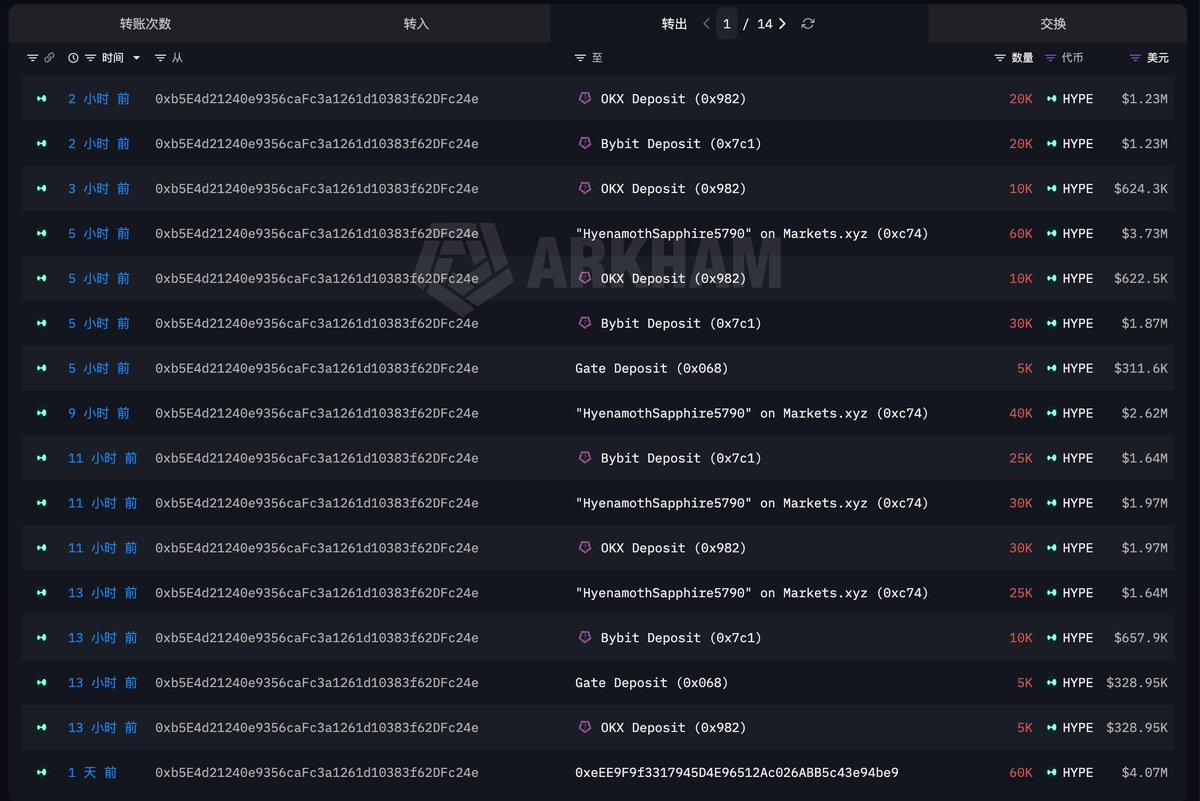
Task: Open filter for the 时间 column
Action: (91, 58)
